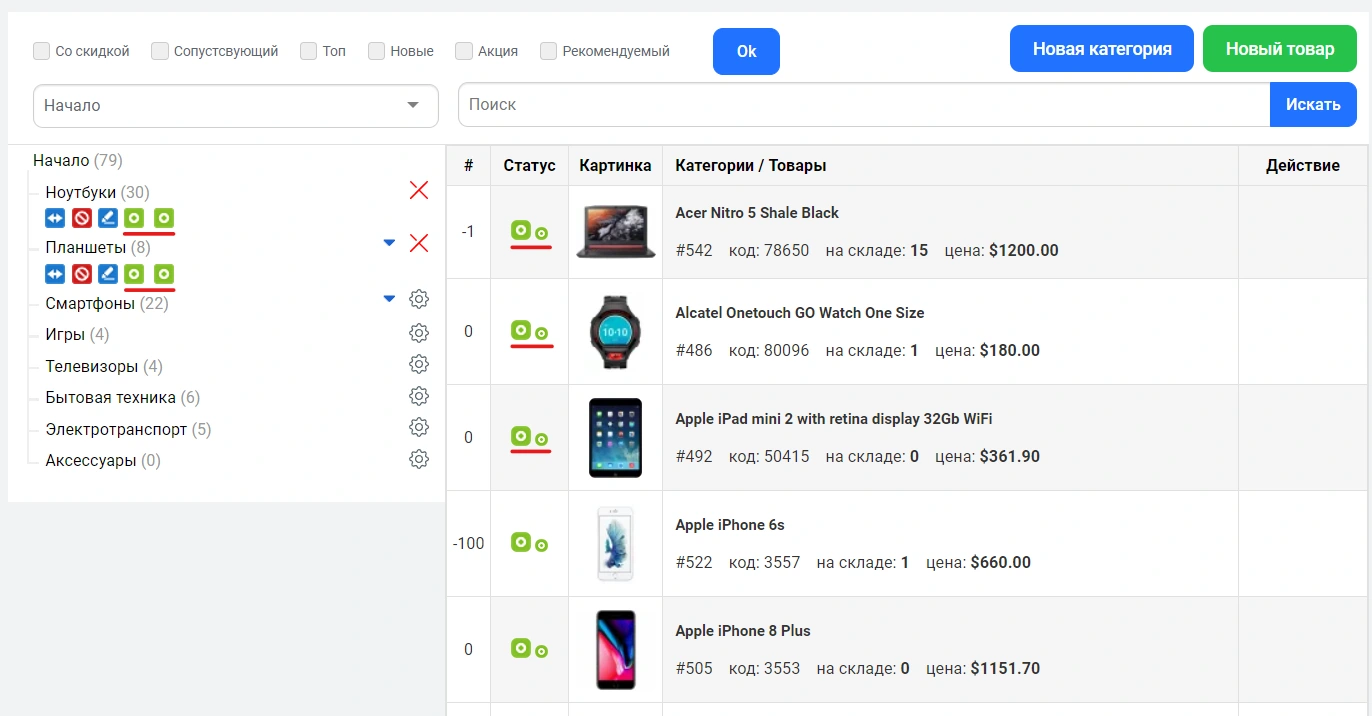
Task: Select the Электротранспорт category in tree
Action: click(x=116, y=430)
